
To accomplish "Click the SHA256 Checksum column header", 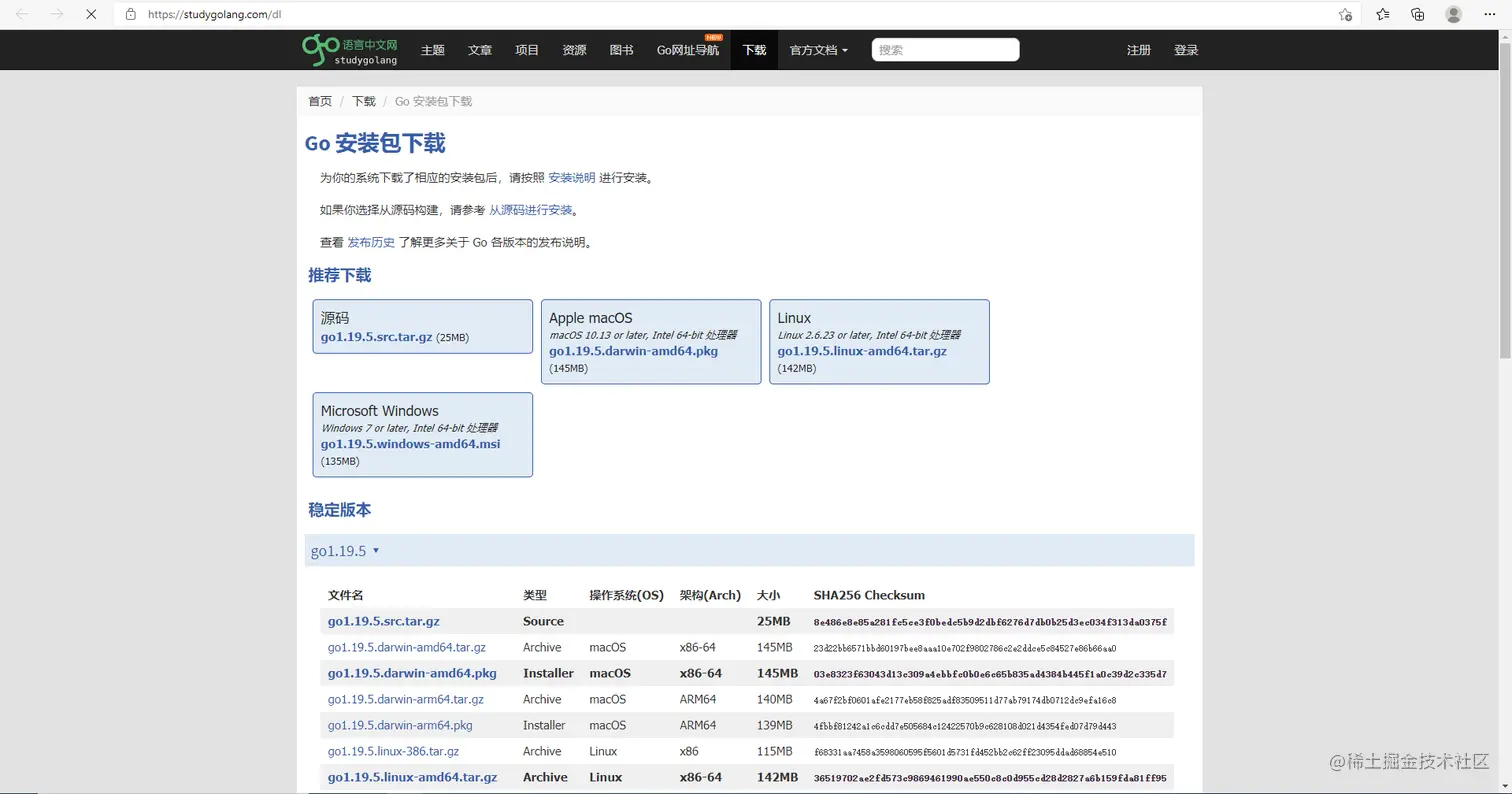I will pos(869,595).
